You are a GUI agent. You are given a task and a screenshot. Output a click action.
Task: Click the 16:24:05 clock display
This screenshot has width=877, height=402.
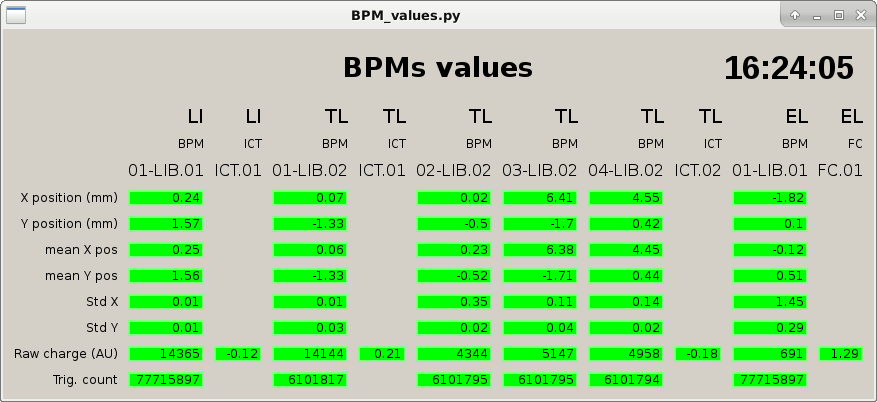[x=788, y=68]
